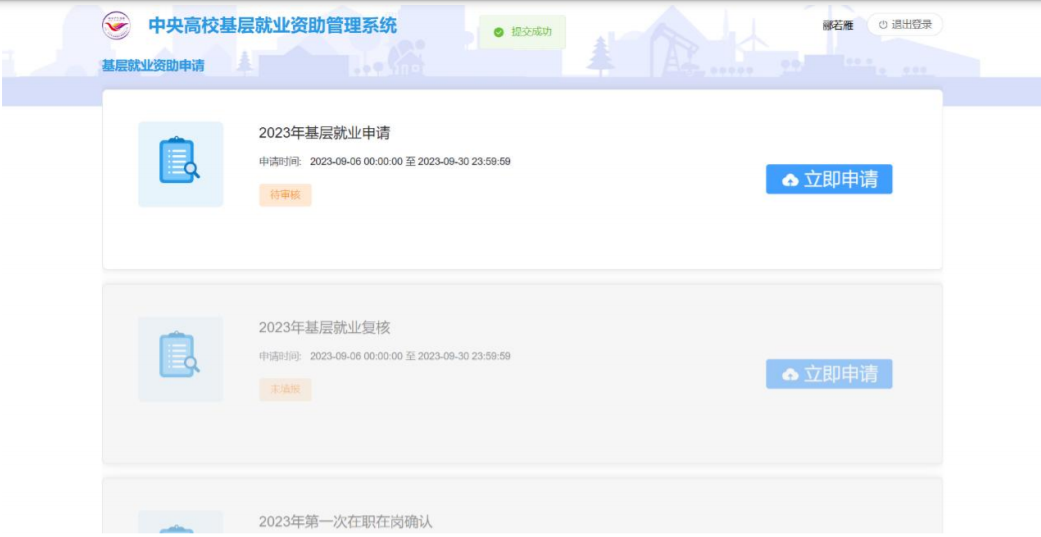The image size is (1041, 537).
Task: Click the system logo emblem in the header
Action: pos(116,25)
